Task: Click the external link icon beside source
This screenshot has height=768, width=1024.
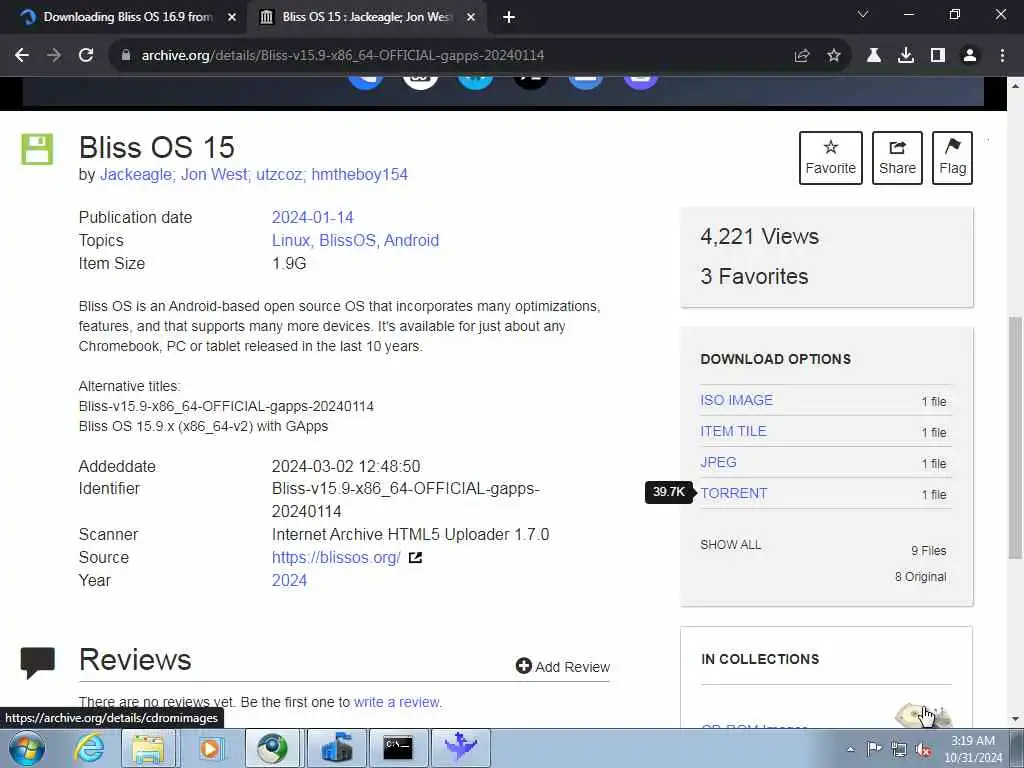Action: (415, 558)
